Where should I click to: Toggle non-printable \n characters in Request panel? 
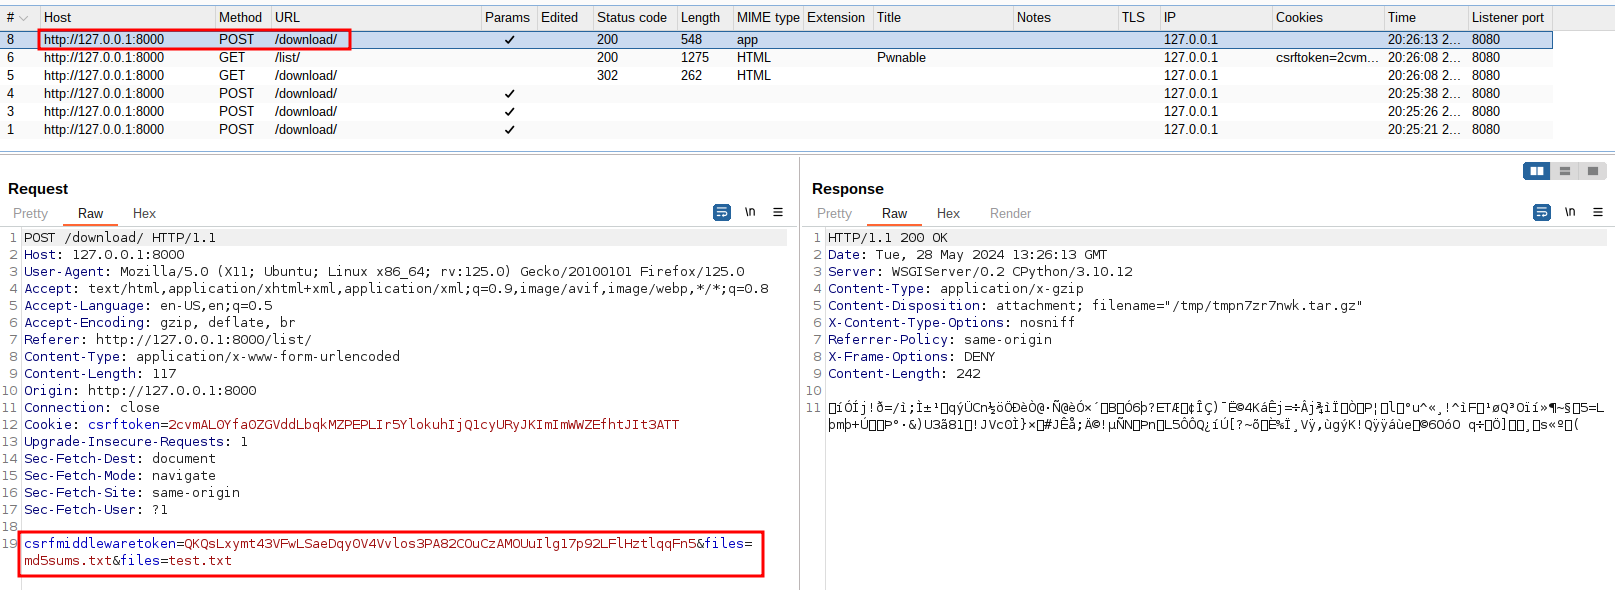tap(750, 212)
